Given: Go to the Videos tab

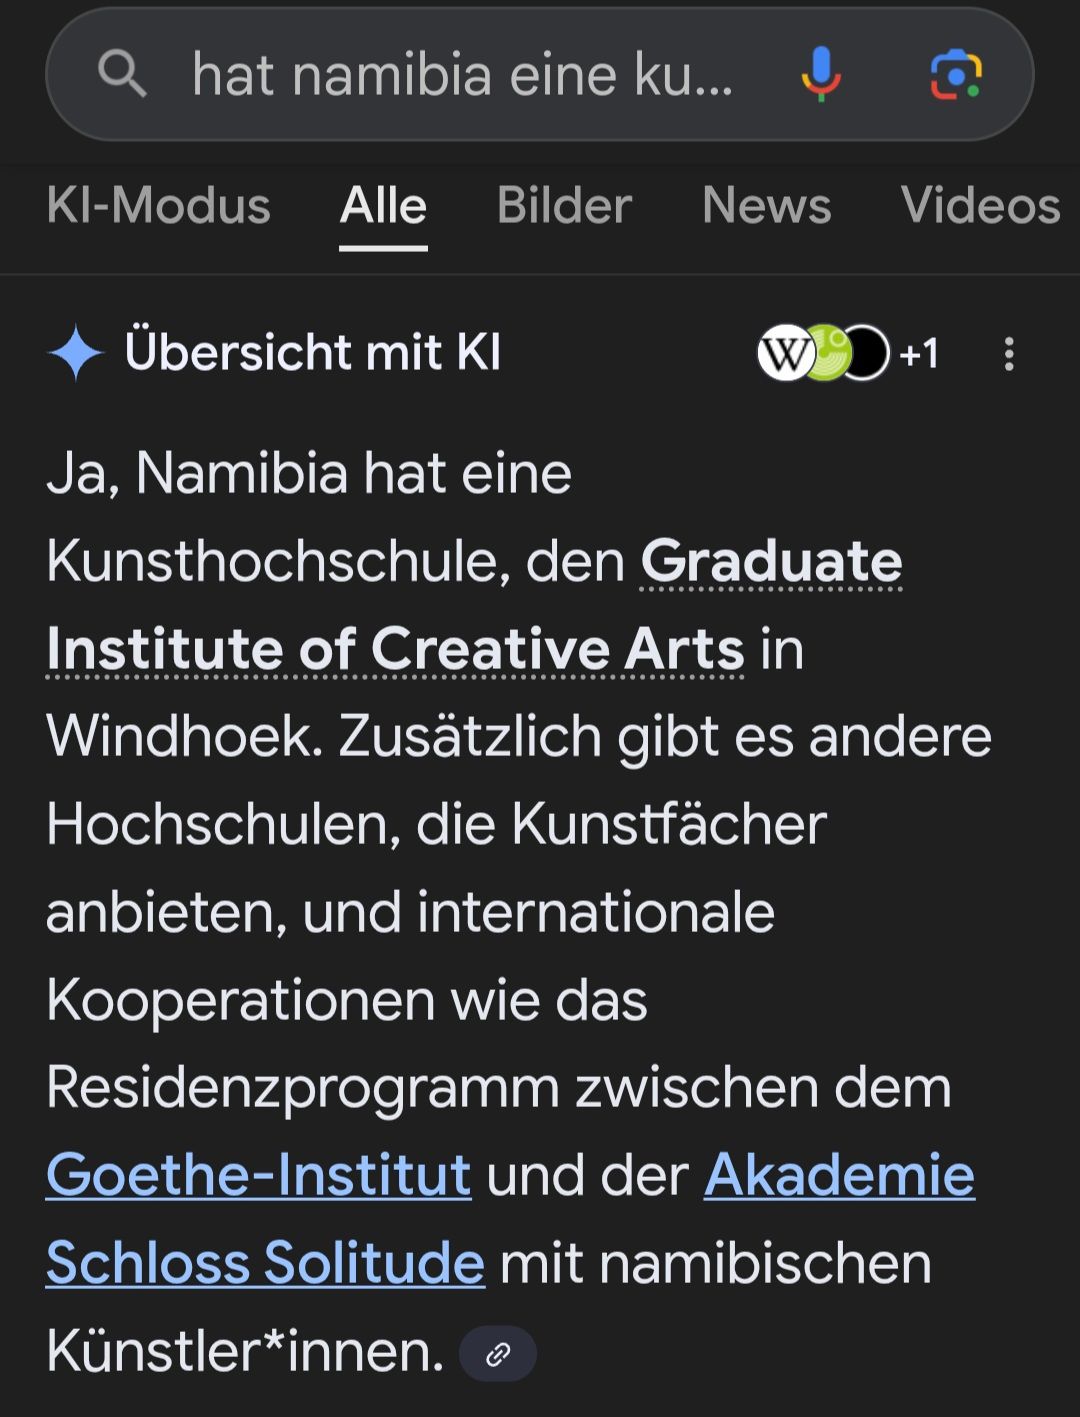Looking at the screenshot, I should [x=979, y=206].
